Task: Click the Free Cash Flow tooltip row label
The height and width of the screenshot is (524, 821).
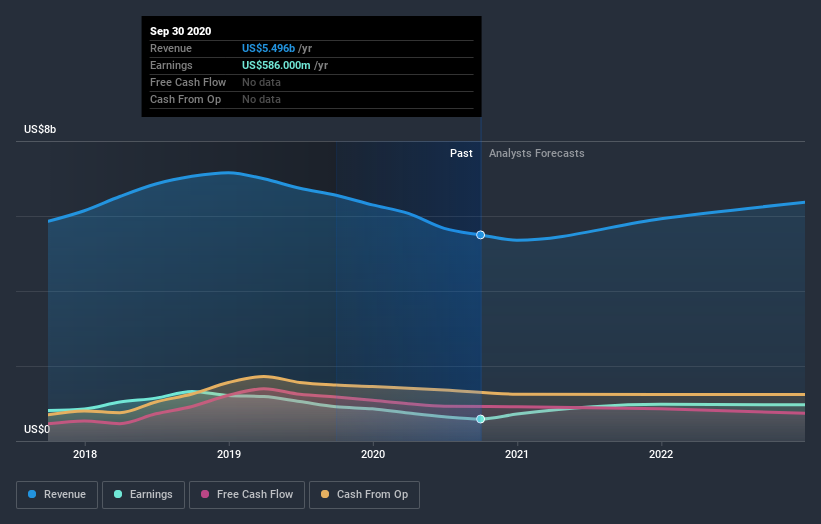Action: 188,82
